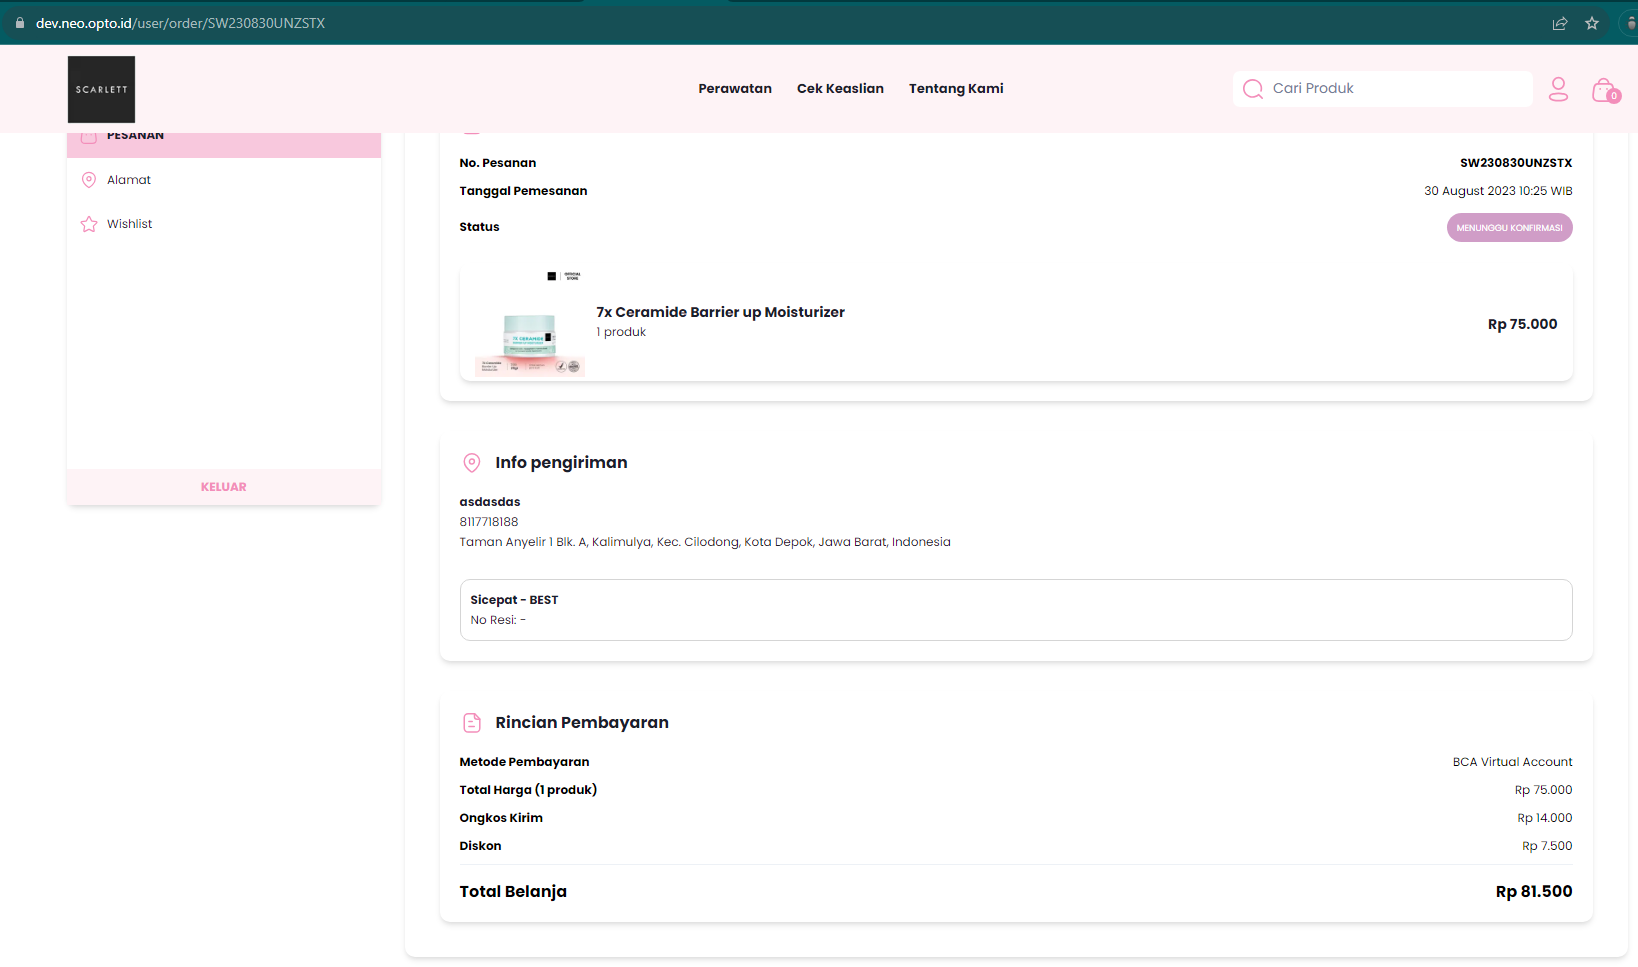Click the moisturizer product thumbnail
The height and width of the screenshot is (967, 1638).
coord(530,325)
